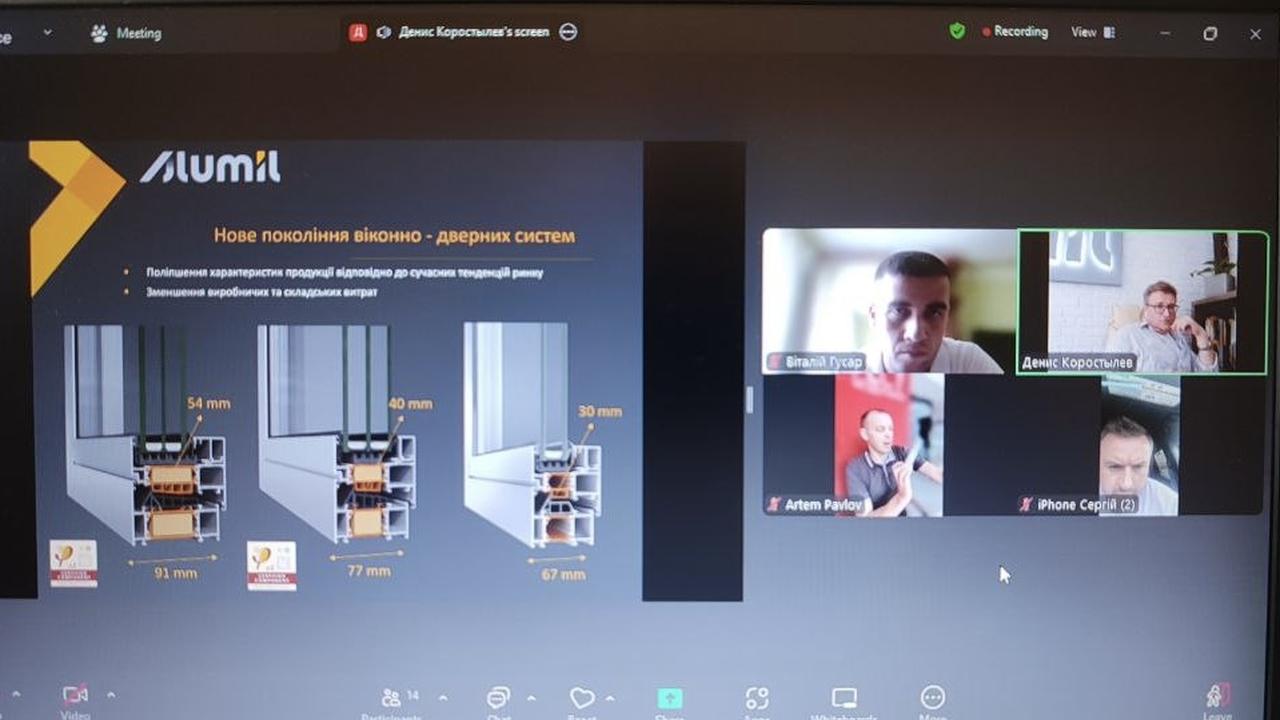Click the award badge under the 91 mm profile
The width and height of the screenshot is (1280, 720).
tap(74, 563)
